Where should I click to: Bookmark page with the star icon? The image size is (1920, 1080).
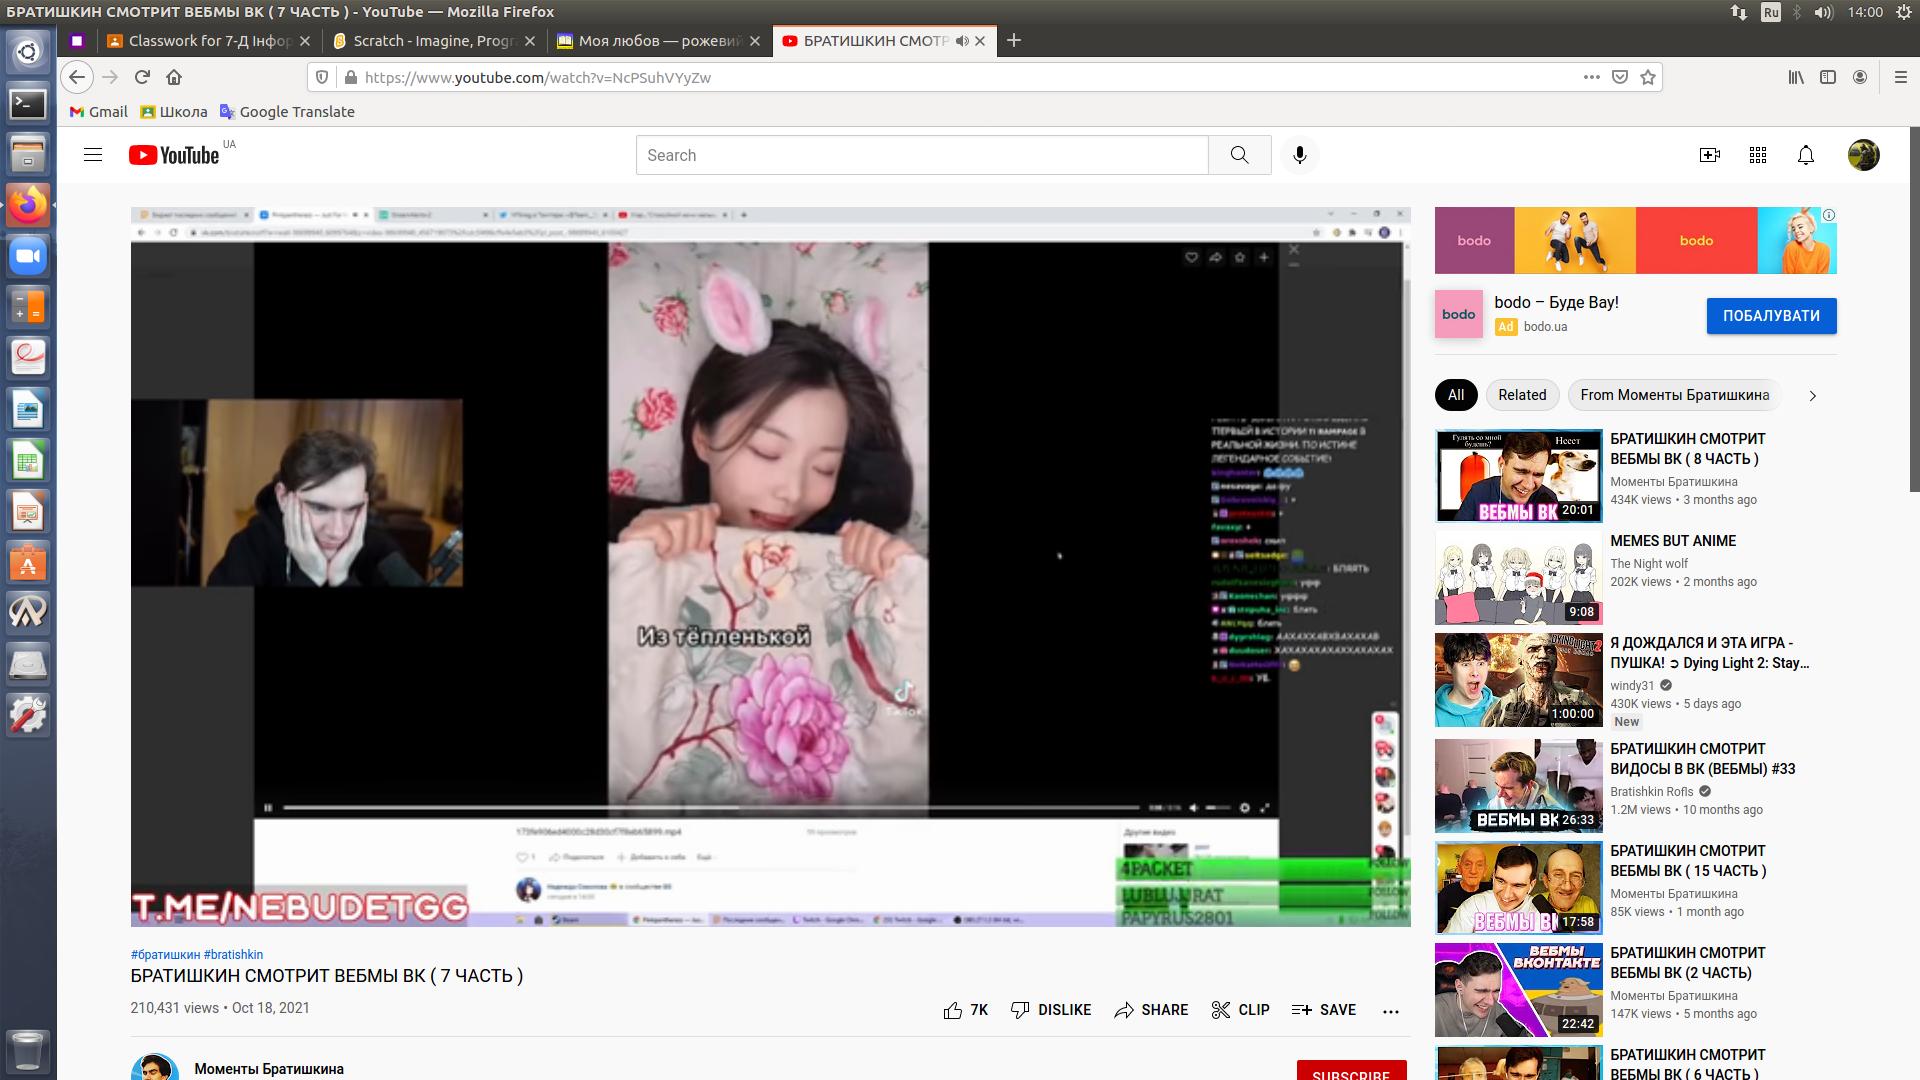click(1648, 77)
